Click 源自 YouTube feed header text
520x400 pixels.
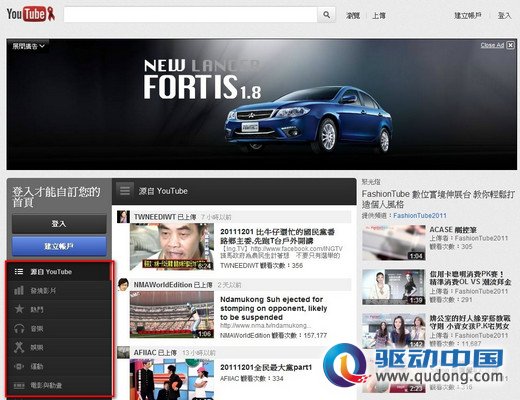pyautogui.click(x=163, y=191)
